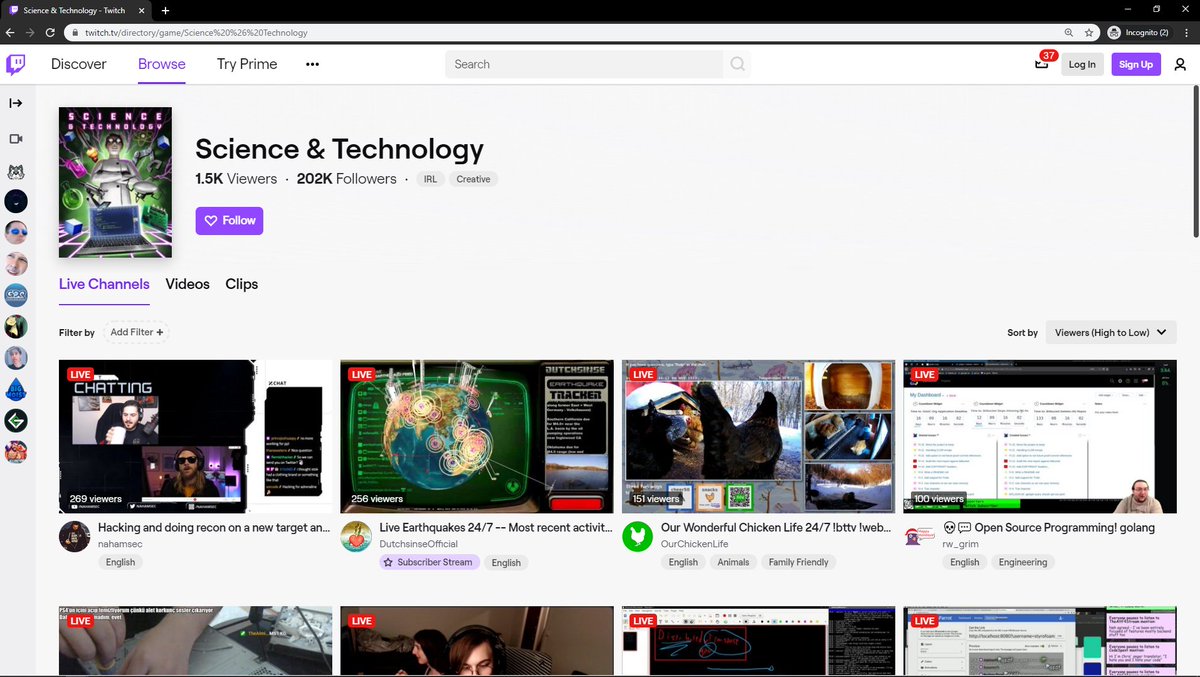Open the Chrome zoom magnifier icon
1200x677 pixels.
1069,32
